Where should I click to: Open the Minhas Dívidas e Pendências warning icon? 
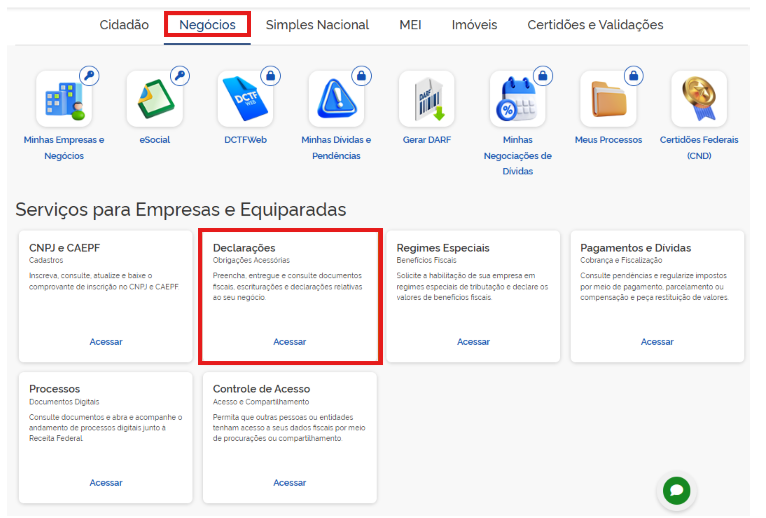pyautogui.click(x=336, y=99)
